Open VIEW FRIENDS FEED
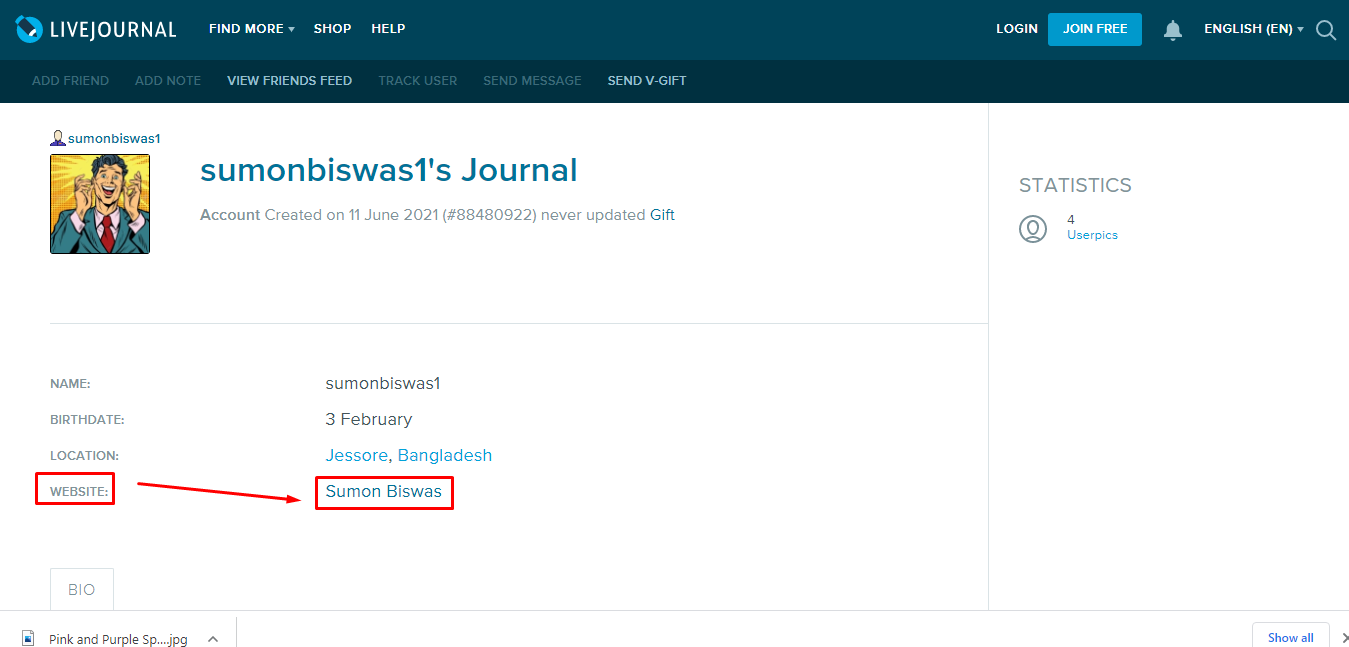The image size is (1349, 647). coord(289,81)
